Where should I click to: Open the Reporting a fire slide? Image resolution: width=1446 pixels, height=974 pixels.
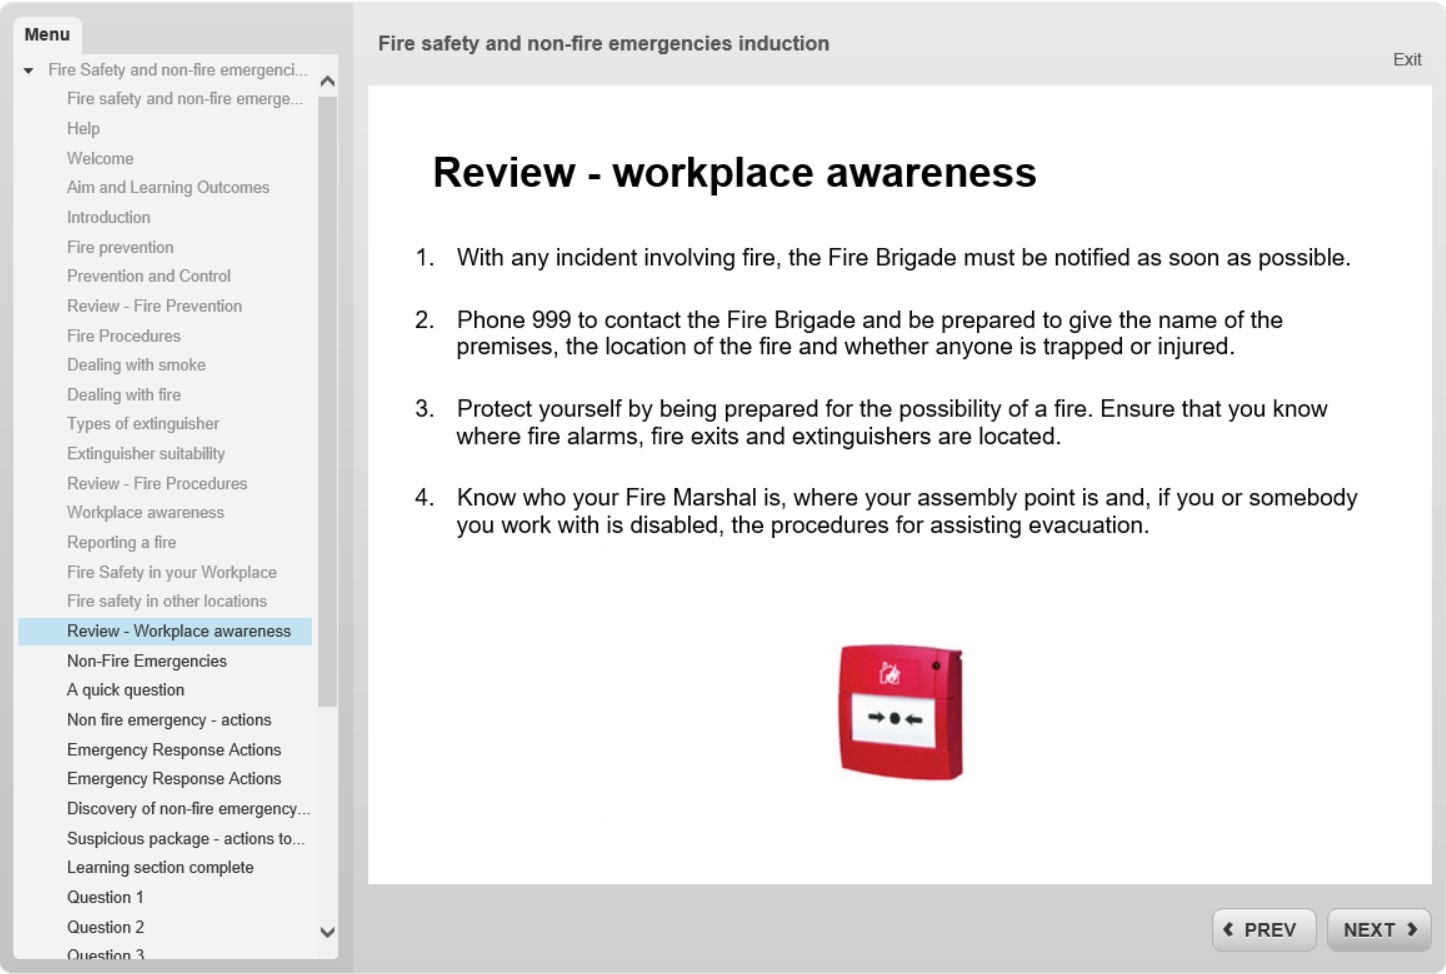pyautogui.click(x=121, y=542)
